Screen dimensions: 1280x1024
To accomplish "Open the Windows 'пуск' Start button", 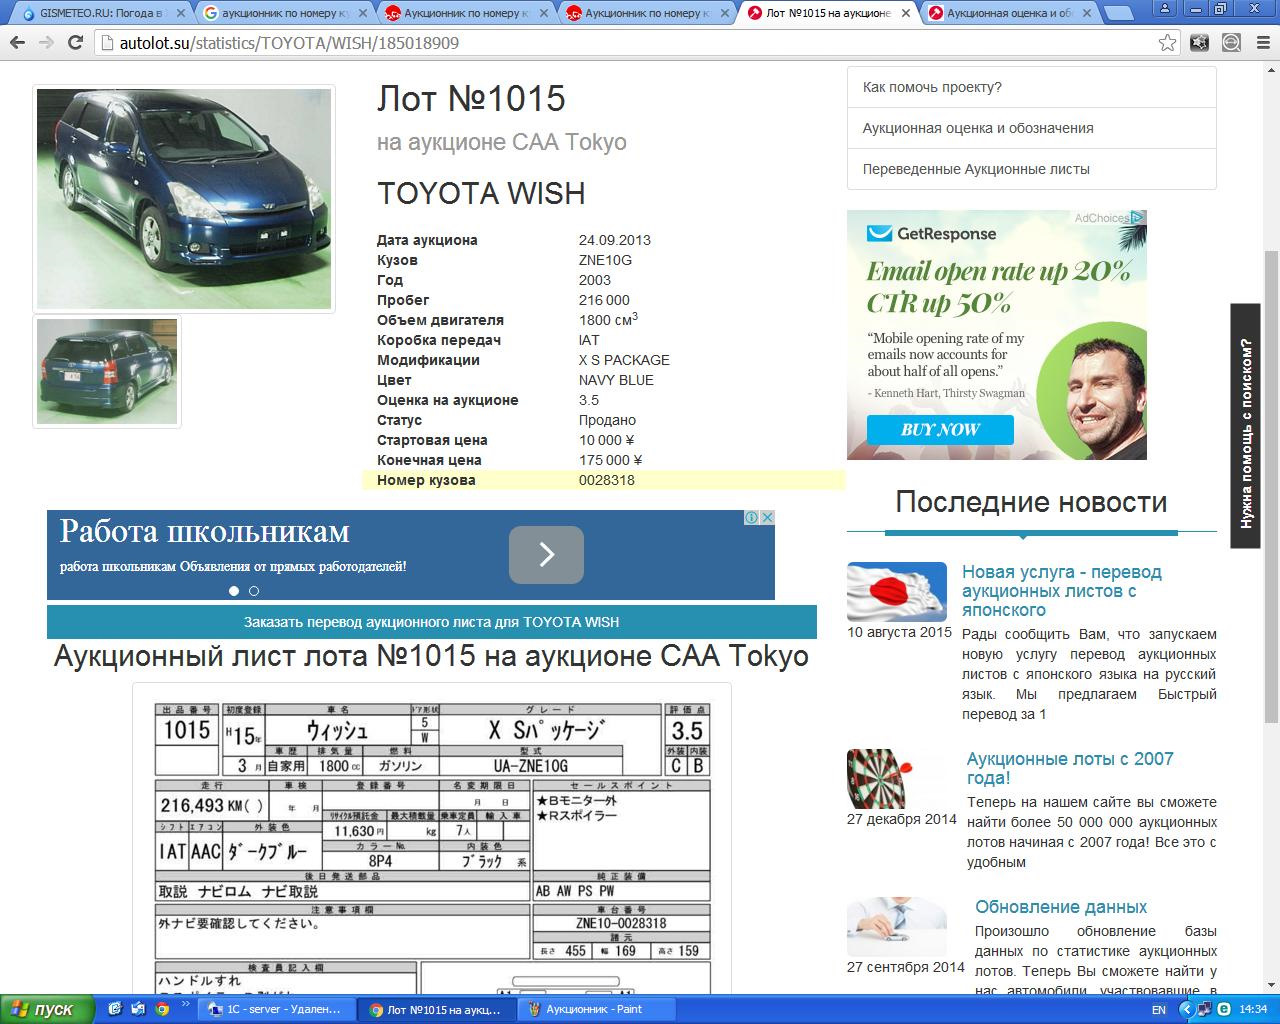I will (47, 1009).
